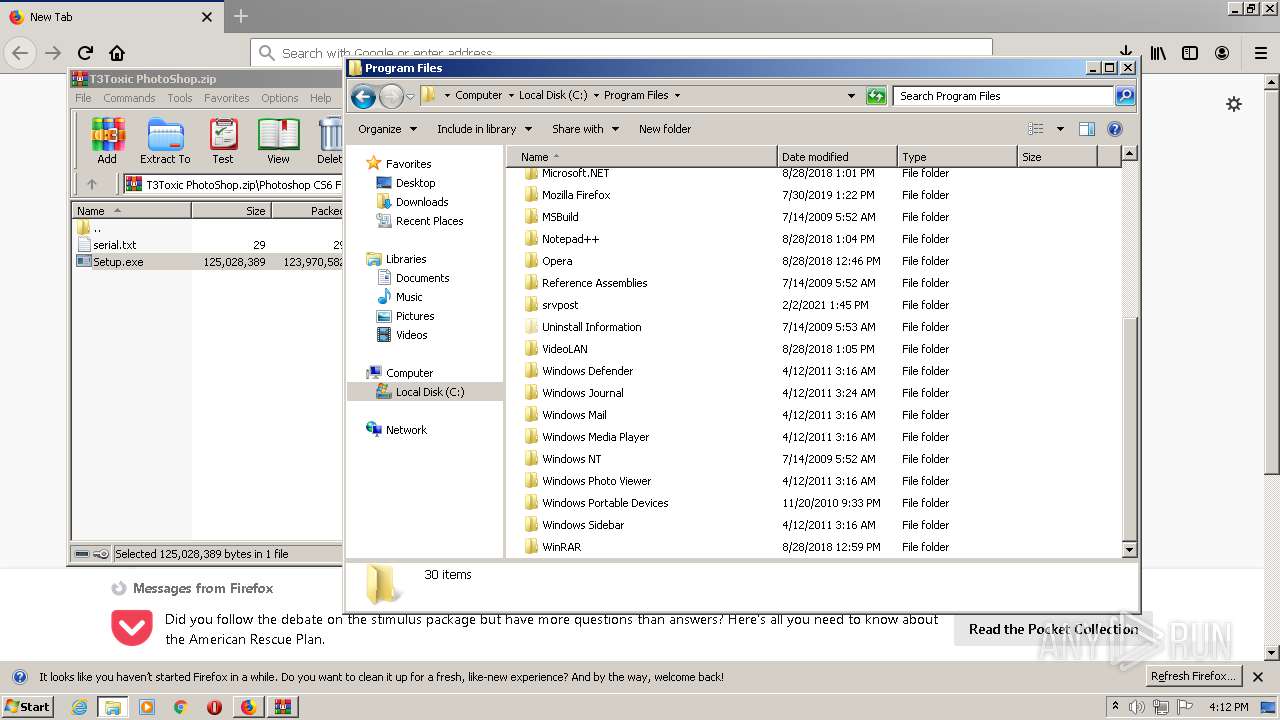Select WinRAR folder row
Image resolution: width=1280 pixels, height=720 pixels.
(812, 547)
